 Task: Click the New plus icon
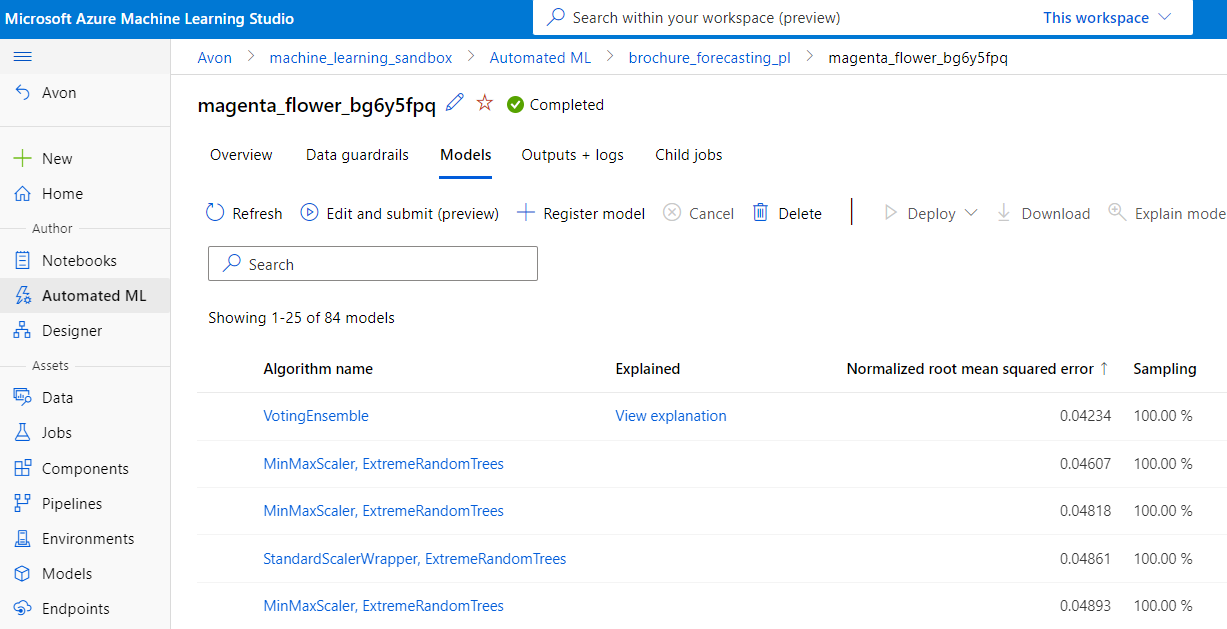point(22,158)
